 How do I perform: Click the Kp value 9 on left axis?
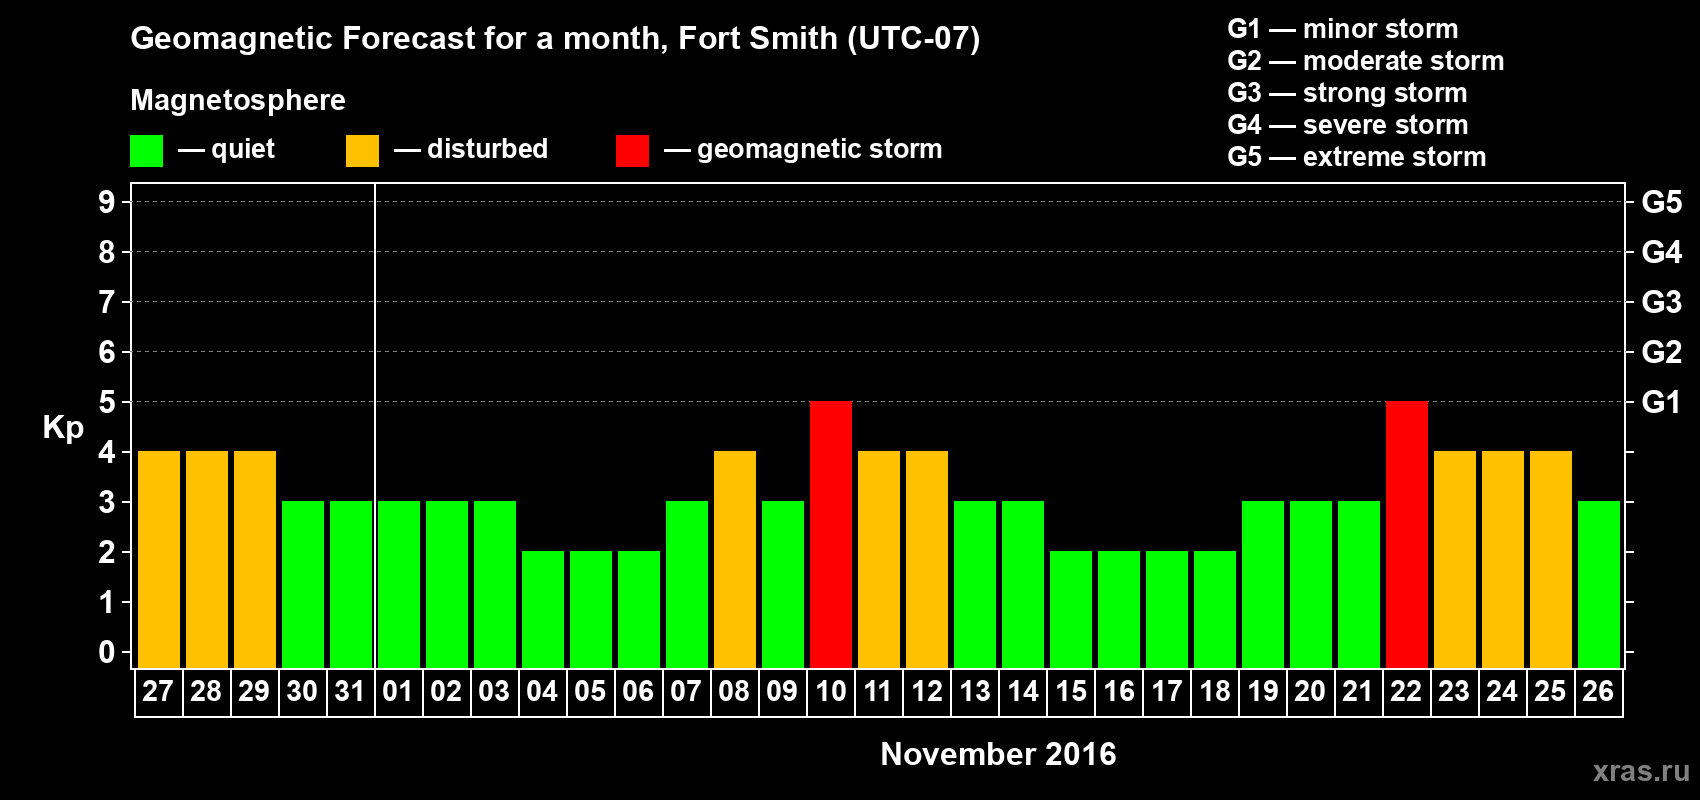107,202
